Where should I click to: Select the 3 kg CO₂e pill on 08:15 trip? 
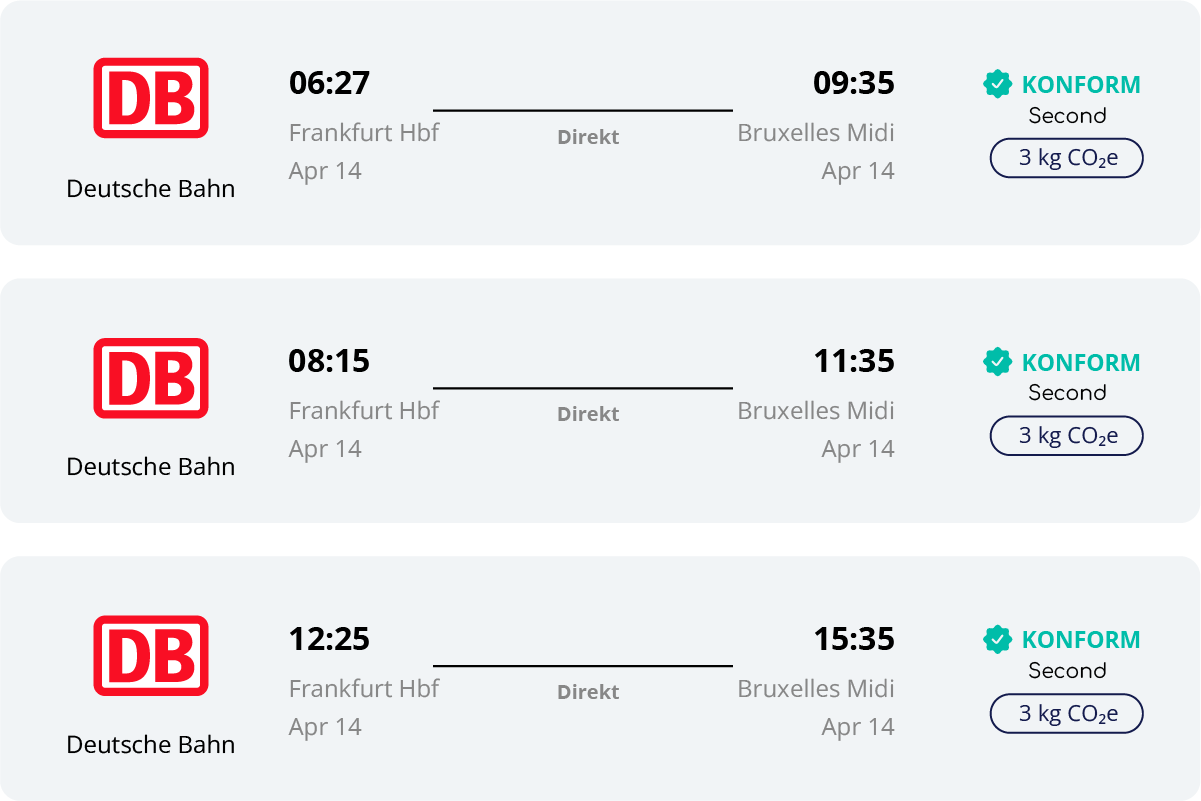pos(1066,436)
